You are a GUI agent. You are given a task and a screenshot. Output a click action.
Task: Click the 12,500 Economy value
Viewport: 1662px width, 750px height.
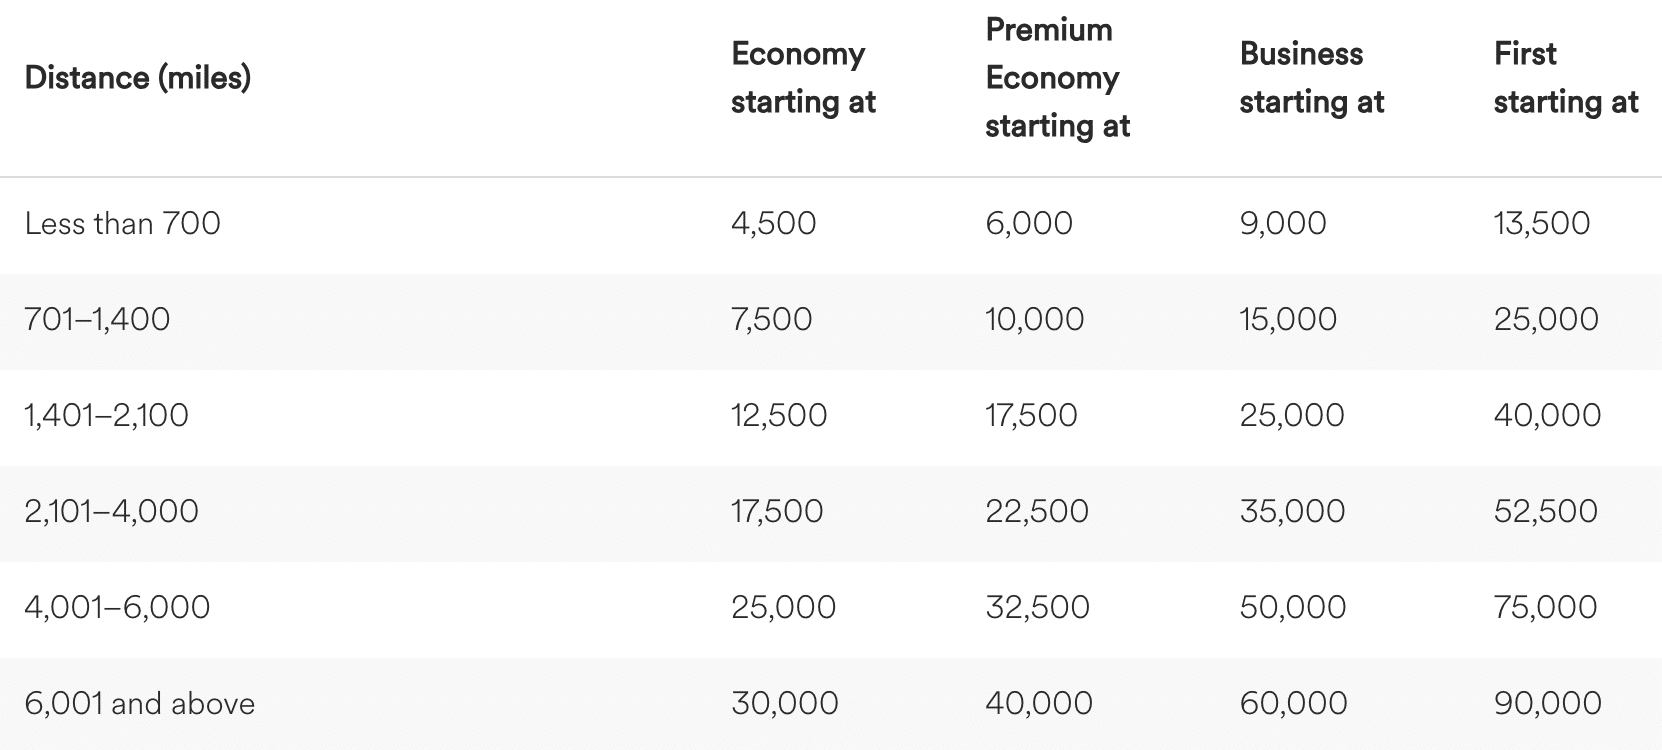[779, 415]
